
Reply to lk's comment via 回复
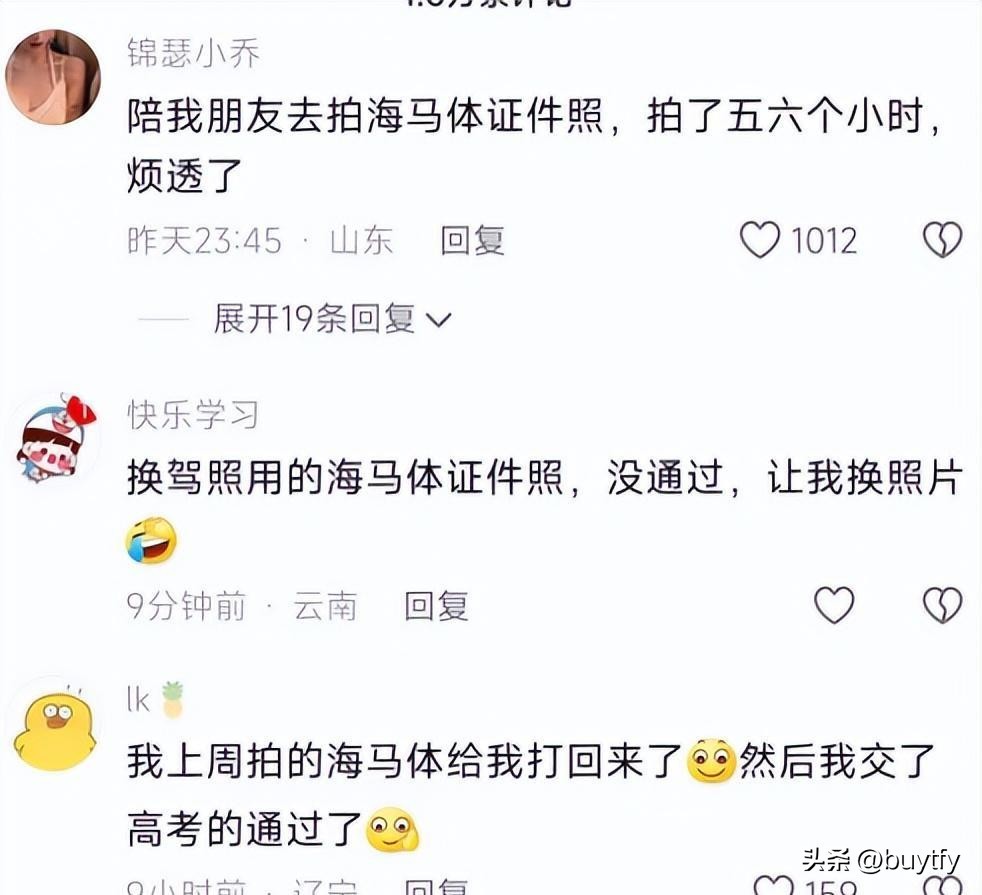click(x=437, y=887)
